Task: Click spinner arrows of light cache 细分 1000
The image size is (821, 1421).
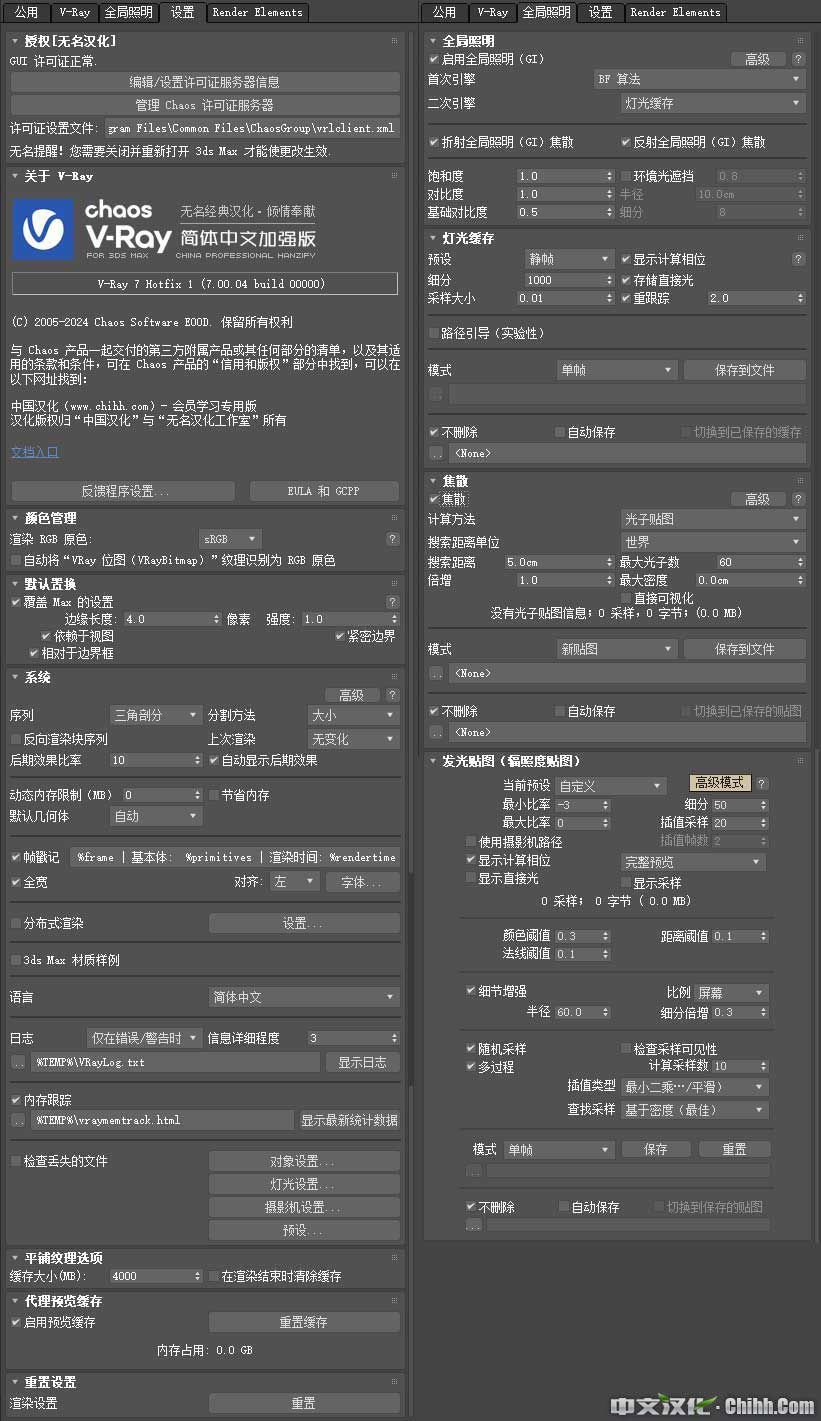Action: (x=609, y=280)
